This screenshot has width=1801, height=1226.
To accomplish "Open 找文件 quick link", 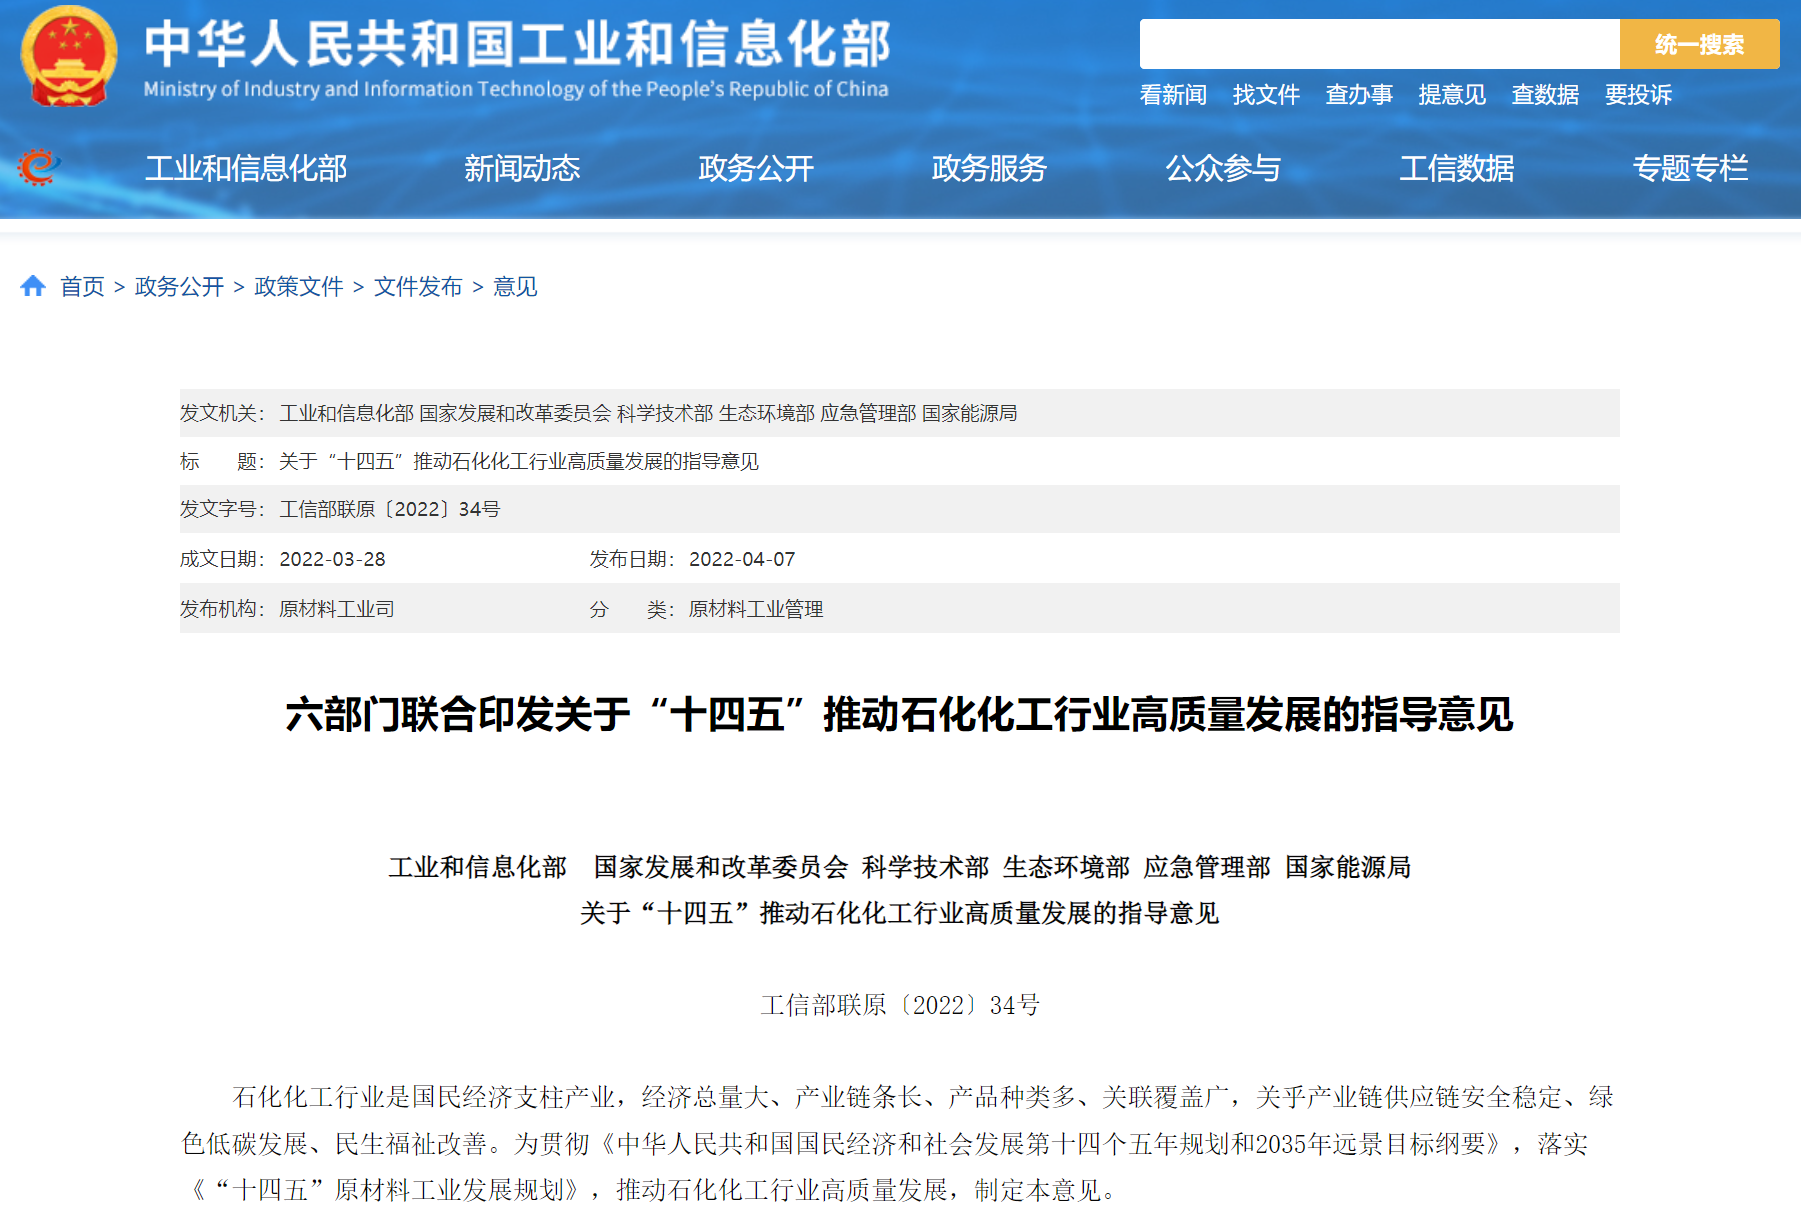I will pos(1266,95).
